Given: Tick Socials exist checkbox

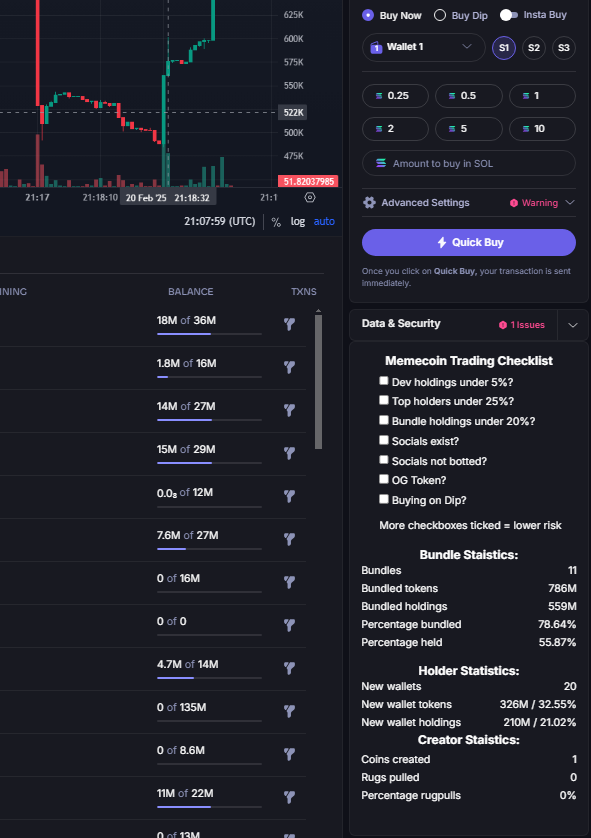Looking at the screenshot, I should (384, 440).
